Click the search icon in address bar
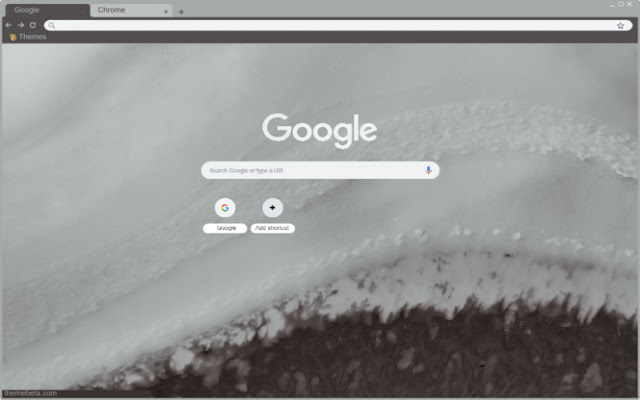The image size is (640, 400). pyautogui.click(x=51, y=25)
